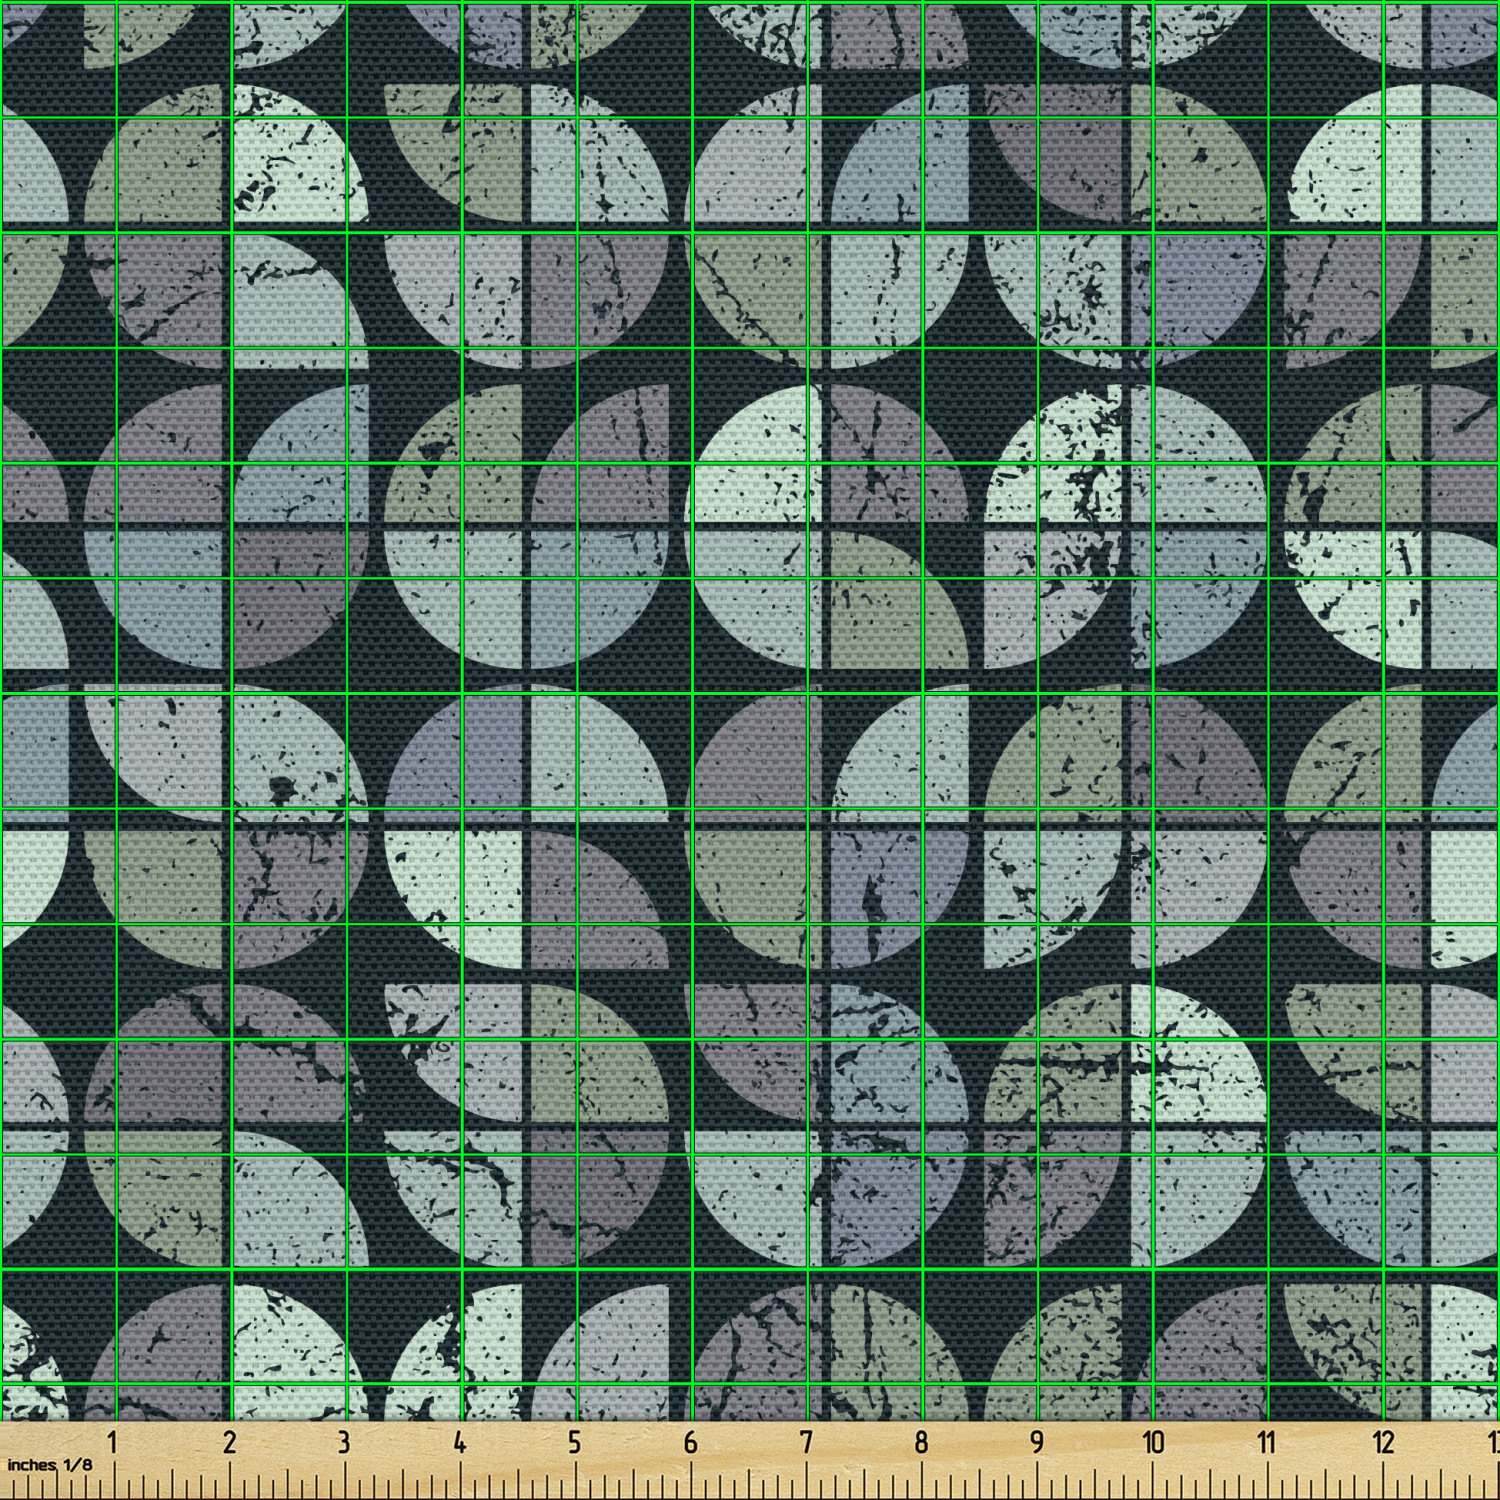
Task: Pick the "4" inch ruler number
Action: 459,1442
